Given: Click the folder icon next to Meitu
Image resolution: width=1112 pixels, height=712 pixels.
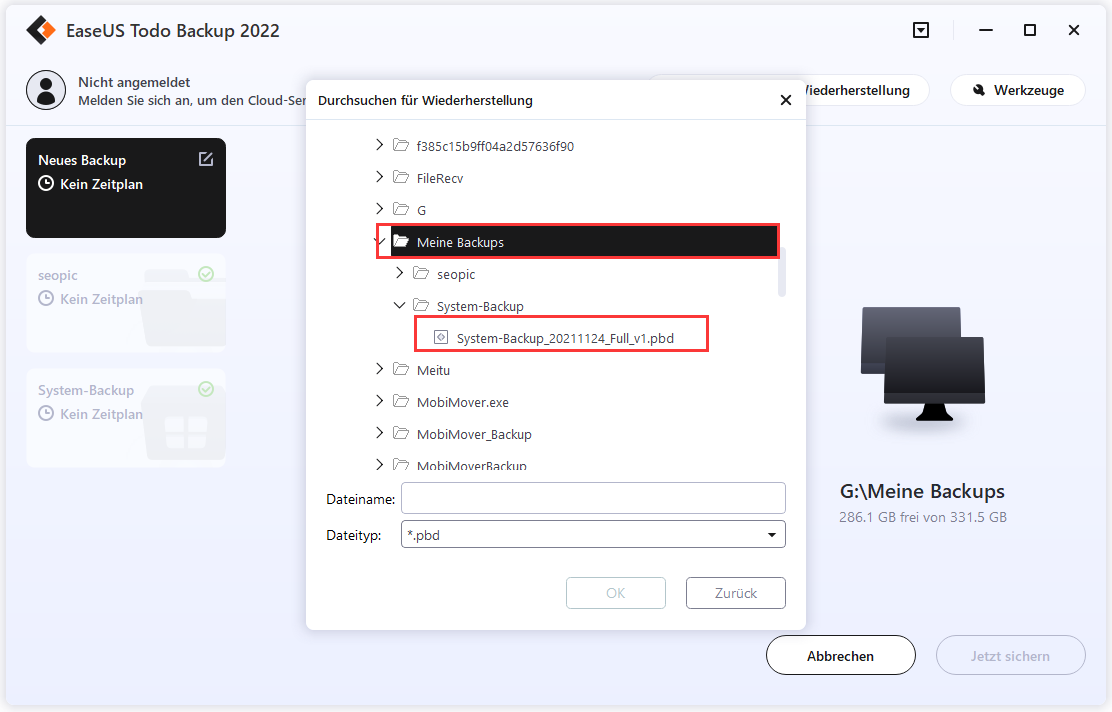Looking at the screenshot, I should (401, 369).
